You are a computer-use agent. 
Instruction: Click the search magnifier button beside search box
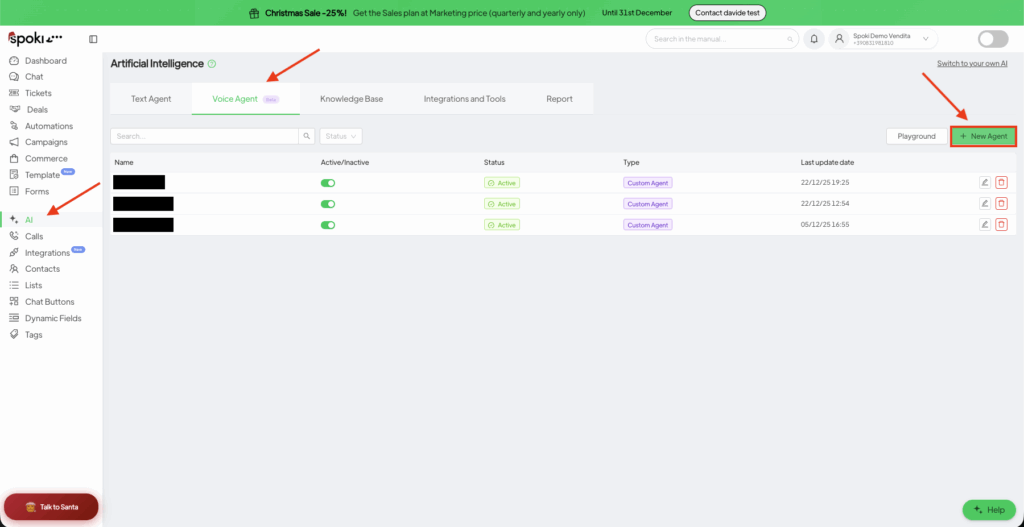click(307, 136)
